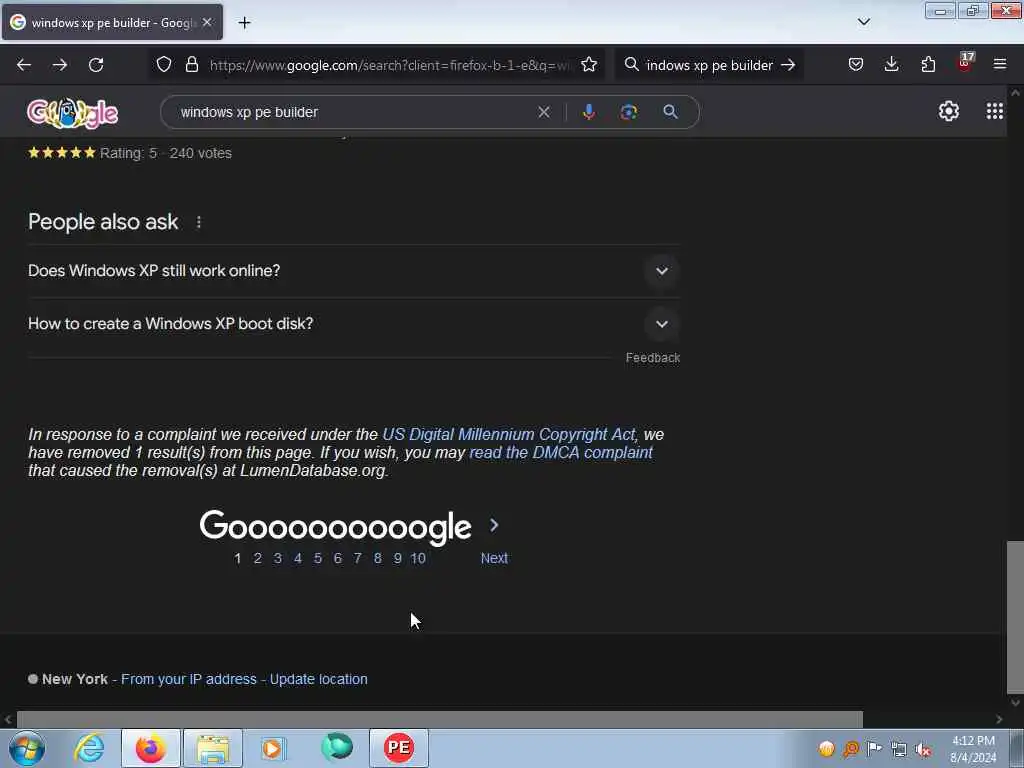Viewport: 1024px width, 768px height.
Task: Go to results page 6
Action: 338,558
